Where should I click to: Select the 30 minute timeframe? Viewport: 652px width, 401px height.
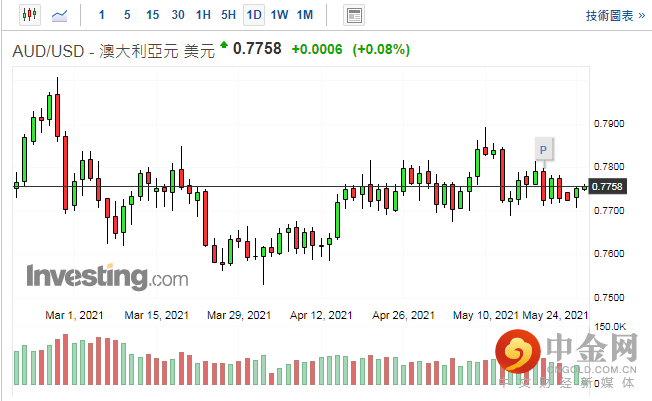pos(178,15)
